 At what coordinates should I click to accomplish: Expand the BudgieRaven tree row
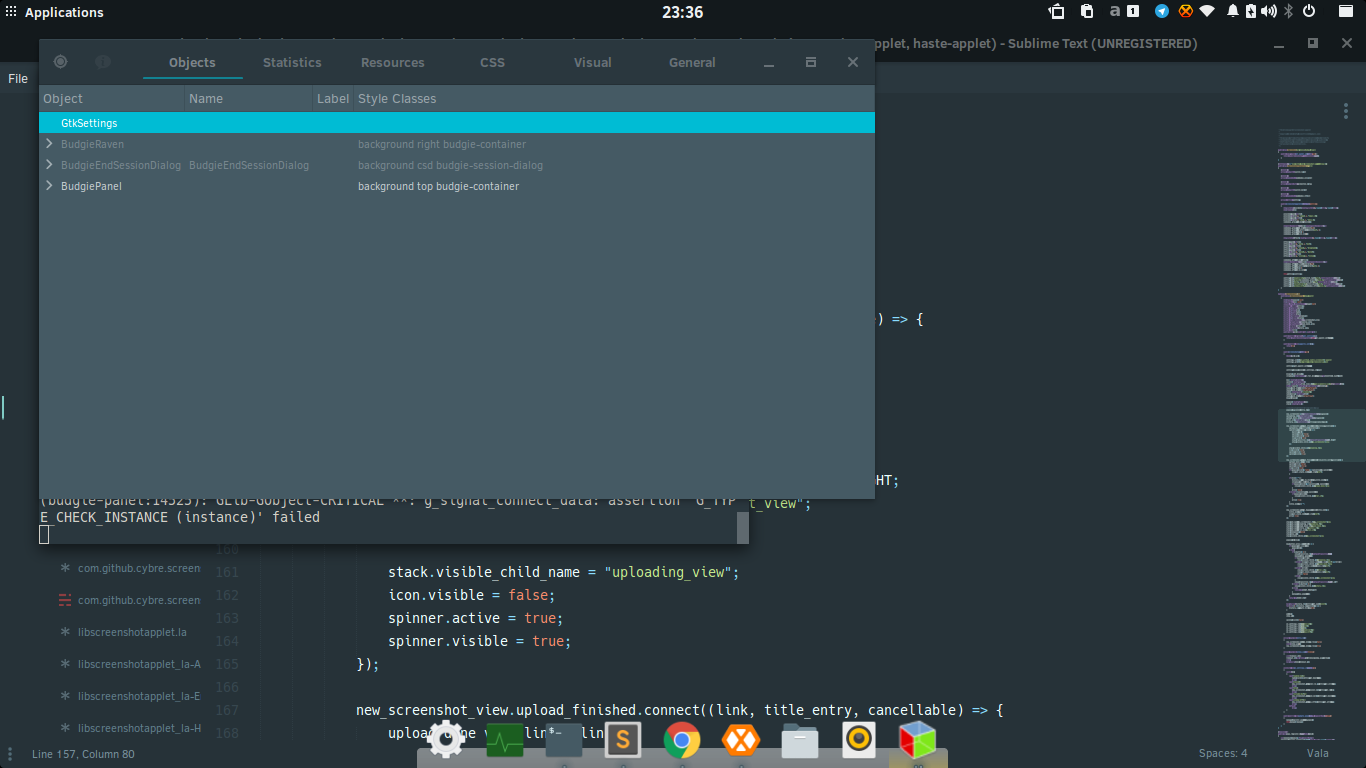tap(49, 144)
